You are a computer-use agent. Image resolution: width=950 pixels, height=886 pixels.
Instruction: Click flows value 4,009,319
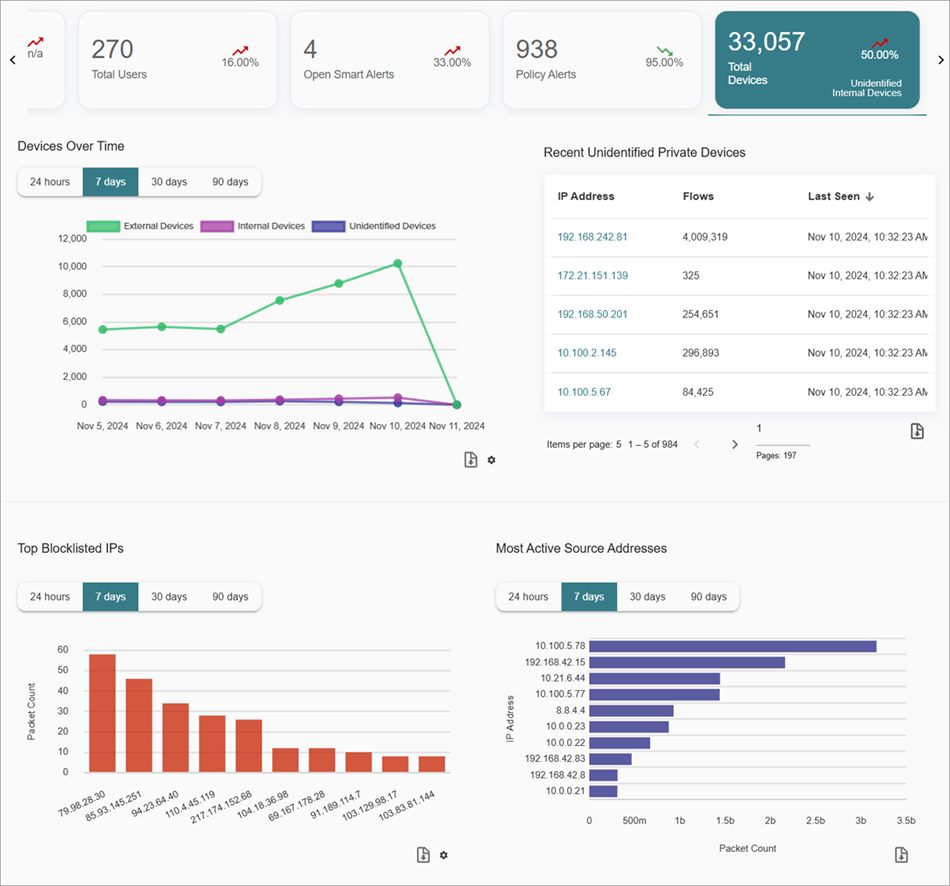[705, 237]
